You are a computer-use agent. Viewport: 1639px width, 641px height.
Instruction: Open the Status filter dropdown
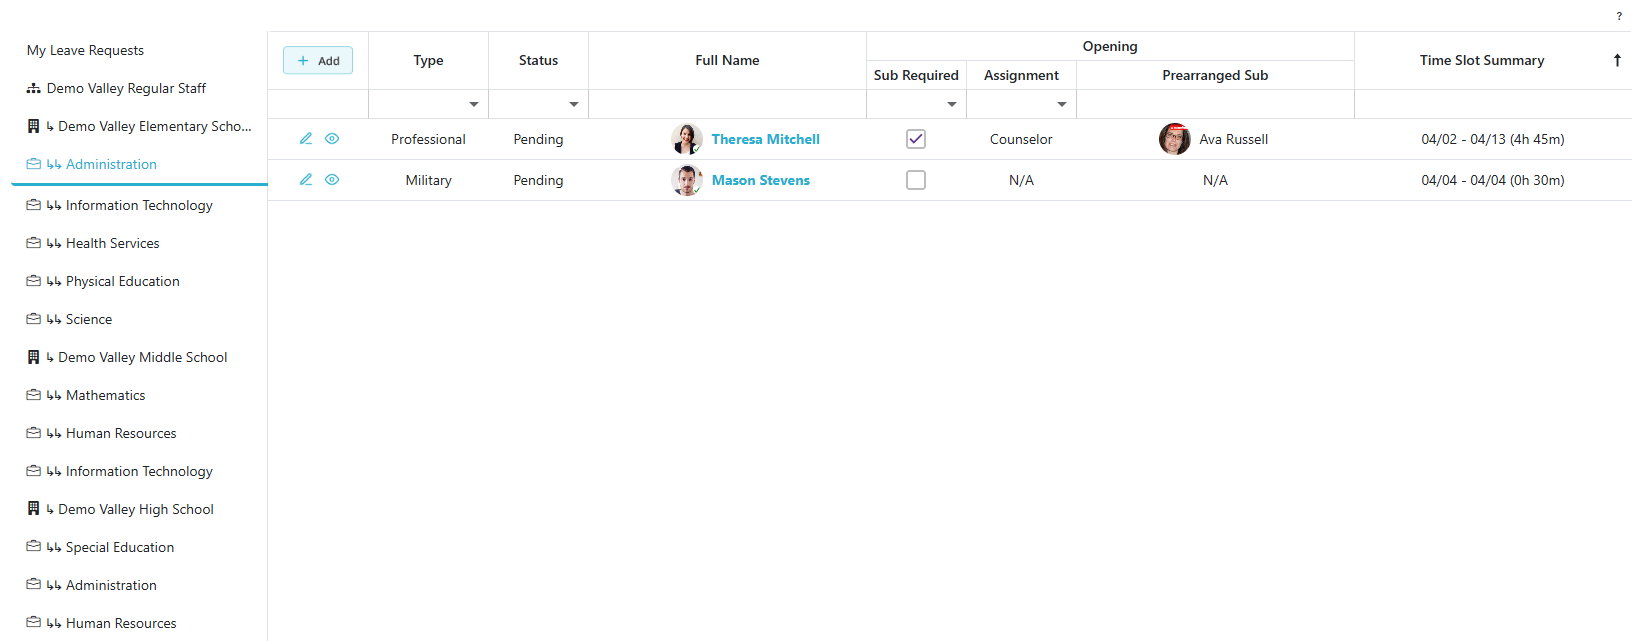click(x=574, y=104)
